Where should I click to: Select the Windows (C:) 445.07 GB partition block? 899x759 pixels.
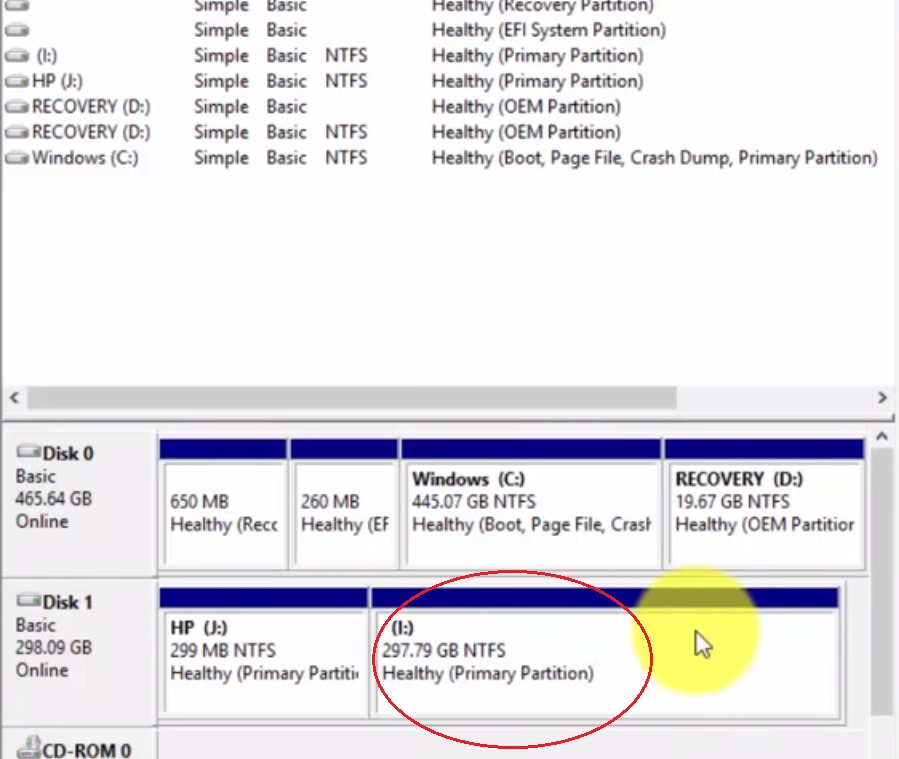click(x=531, y=504)
